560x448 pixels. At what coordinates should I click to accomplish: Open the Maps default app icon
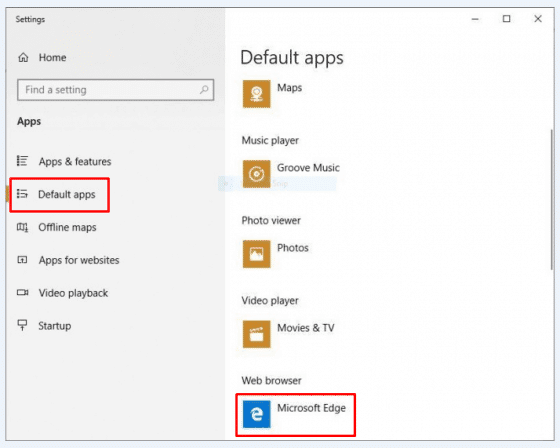point(256,94)
